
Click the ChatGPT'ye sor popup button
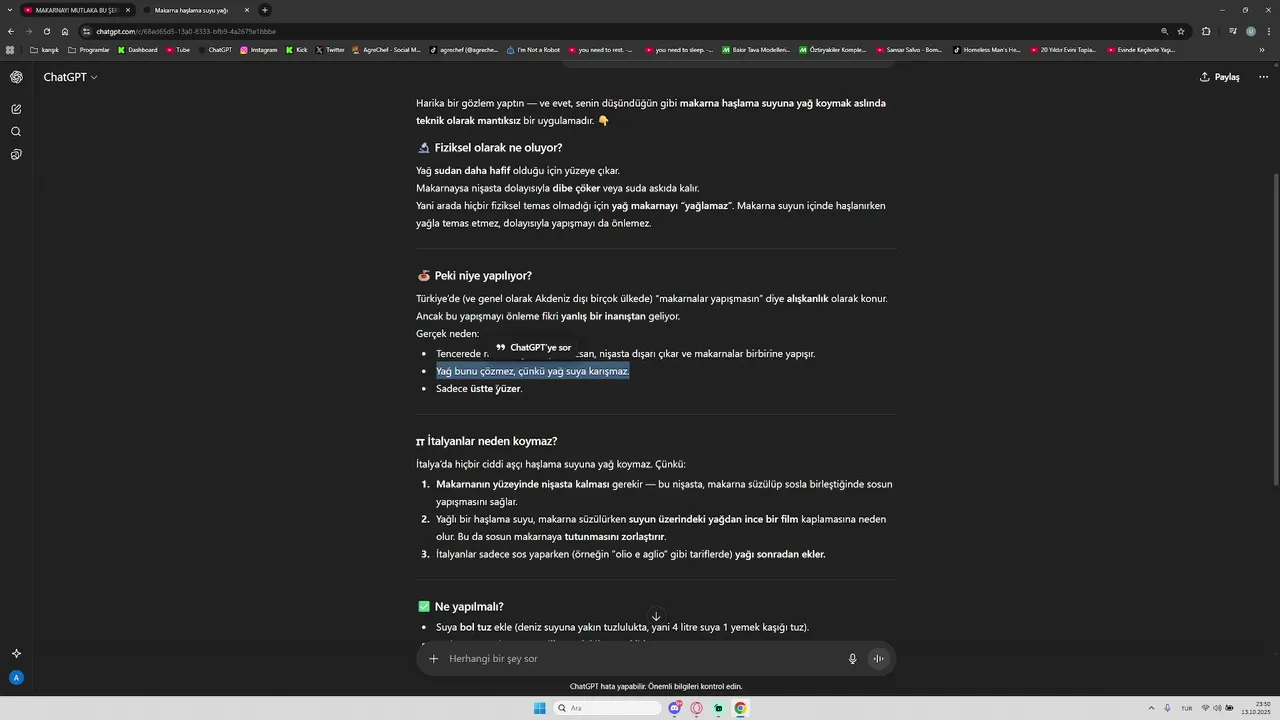(x=534, y=348)
